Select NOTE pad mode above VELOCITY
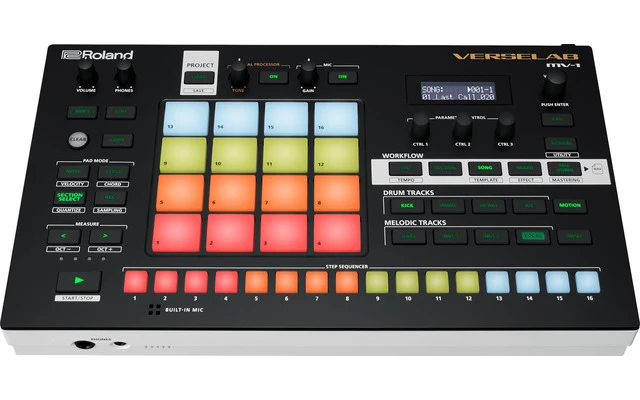 point(73,172)
